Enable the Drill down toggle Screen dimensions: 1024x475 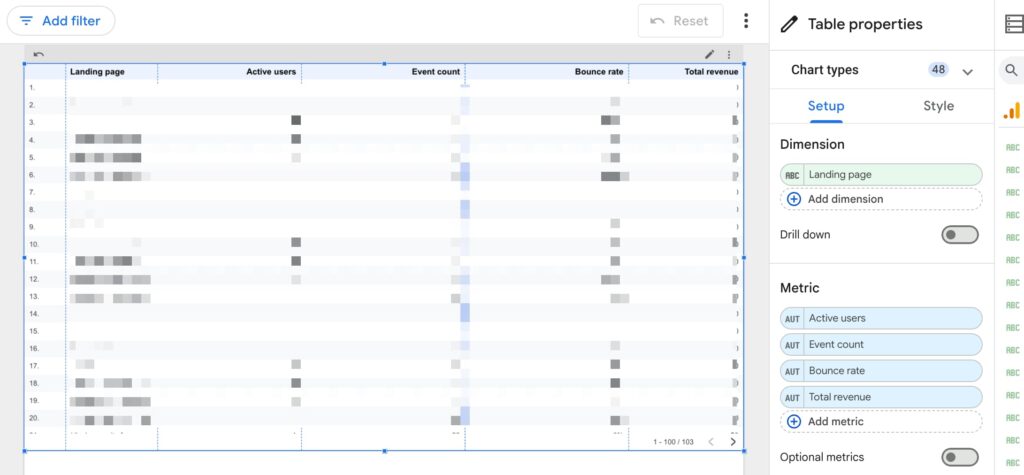(x=960, y=235)
